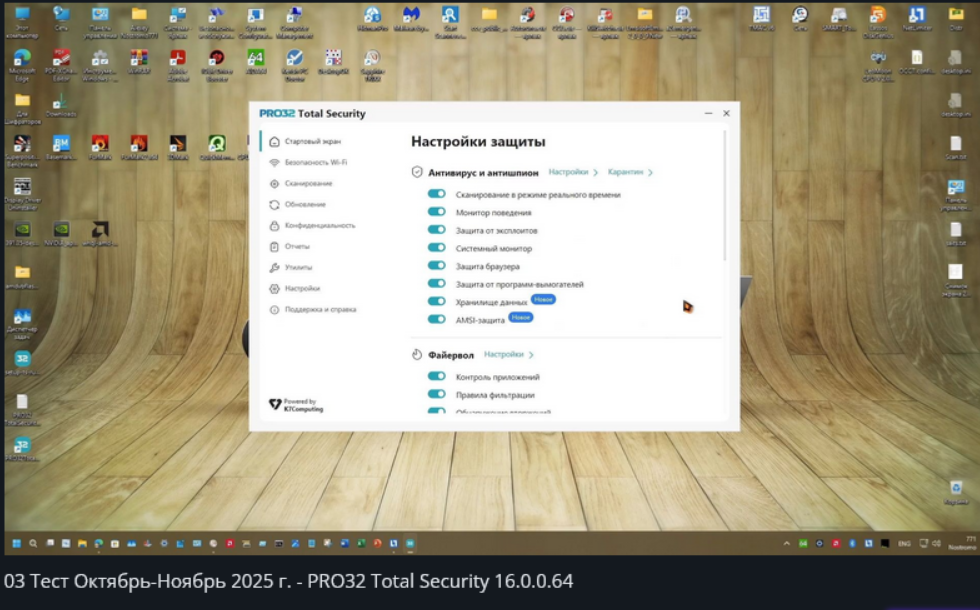Click the firewall icon beside Файервол
Viewport: 980px width, 610px height.
pyautogui.click(x=417, y=355)
